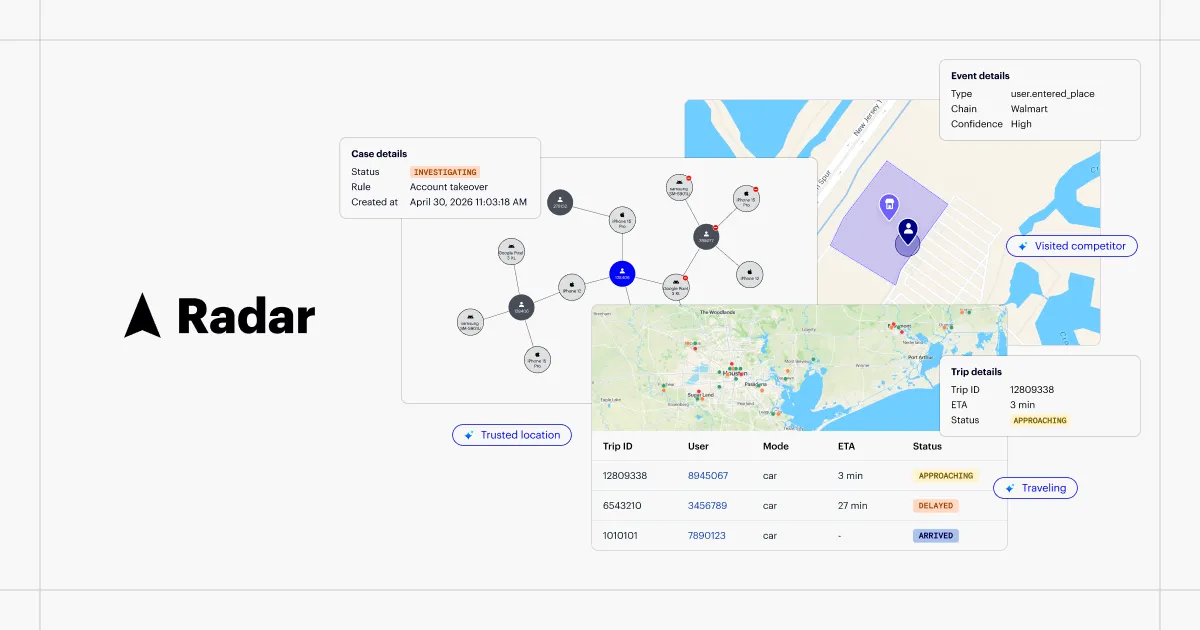Select the Visited competitor pill
Viewport: 1200px width, 630px height.
pos(1072,246)
